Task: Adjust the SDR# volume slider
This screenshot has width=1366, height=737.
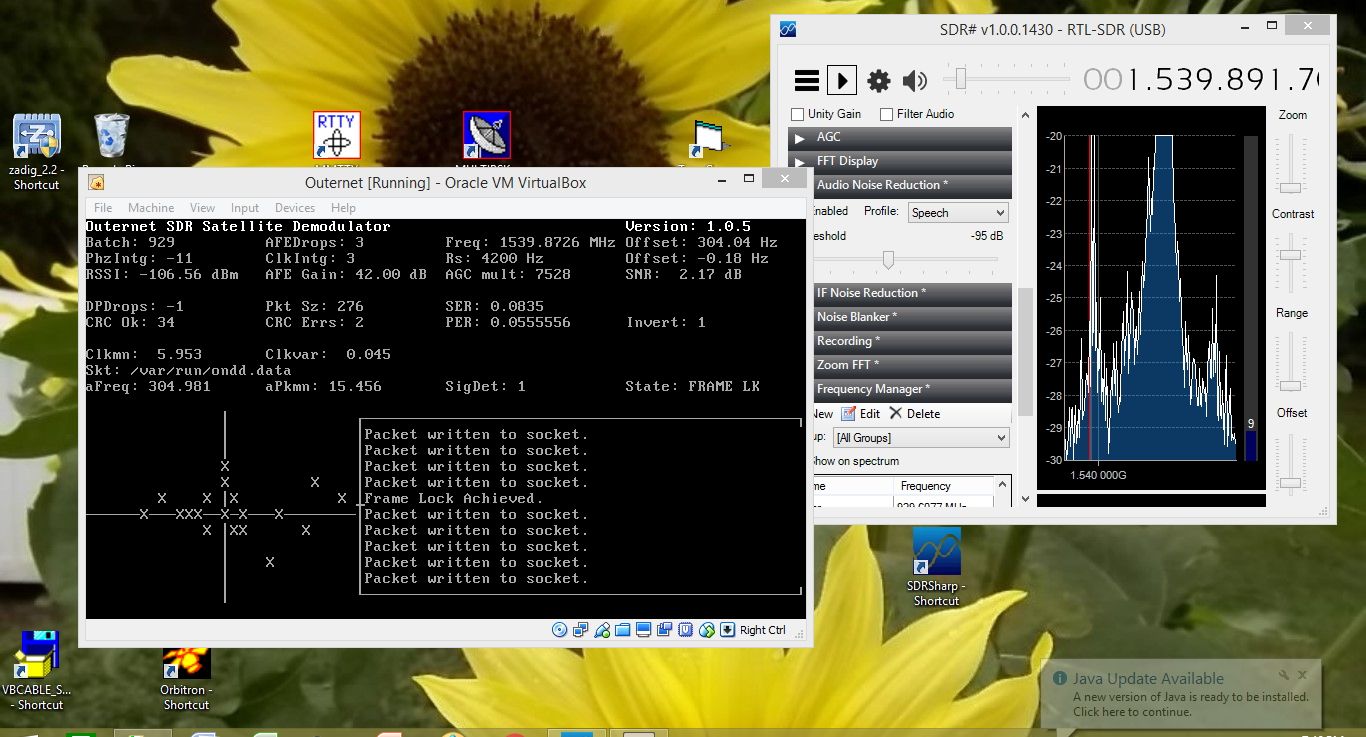Action: click(961, 78)
